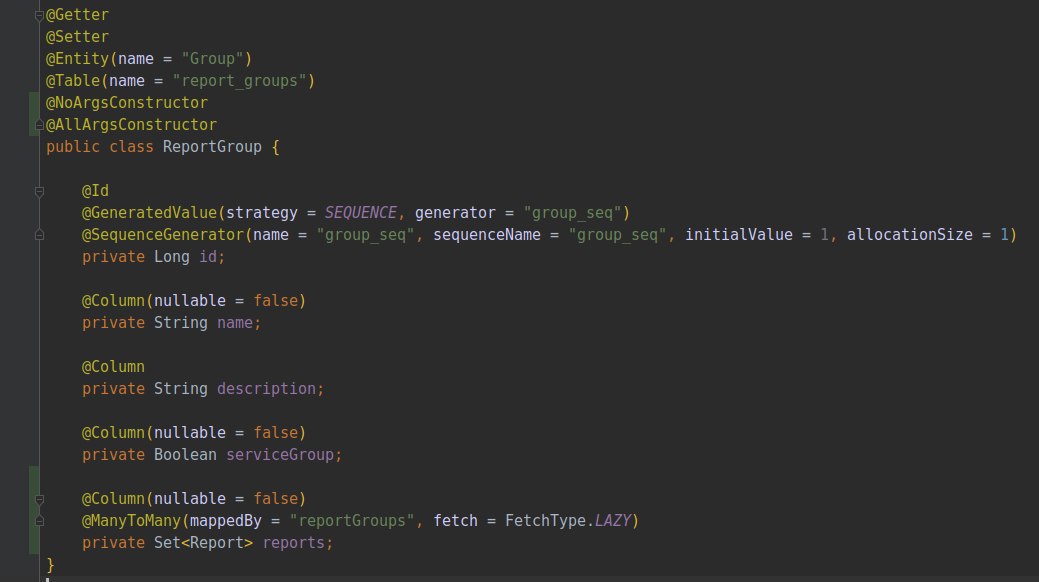Screen dimensions: 1039x582
Task: Click the @Table annotation
Action: (72, 80)
